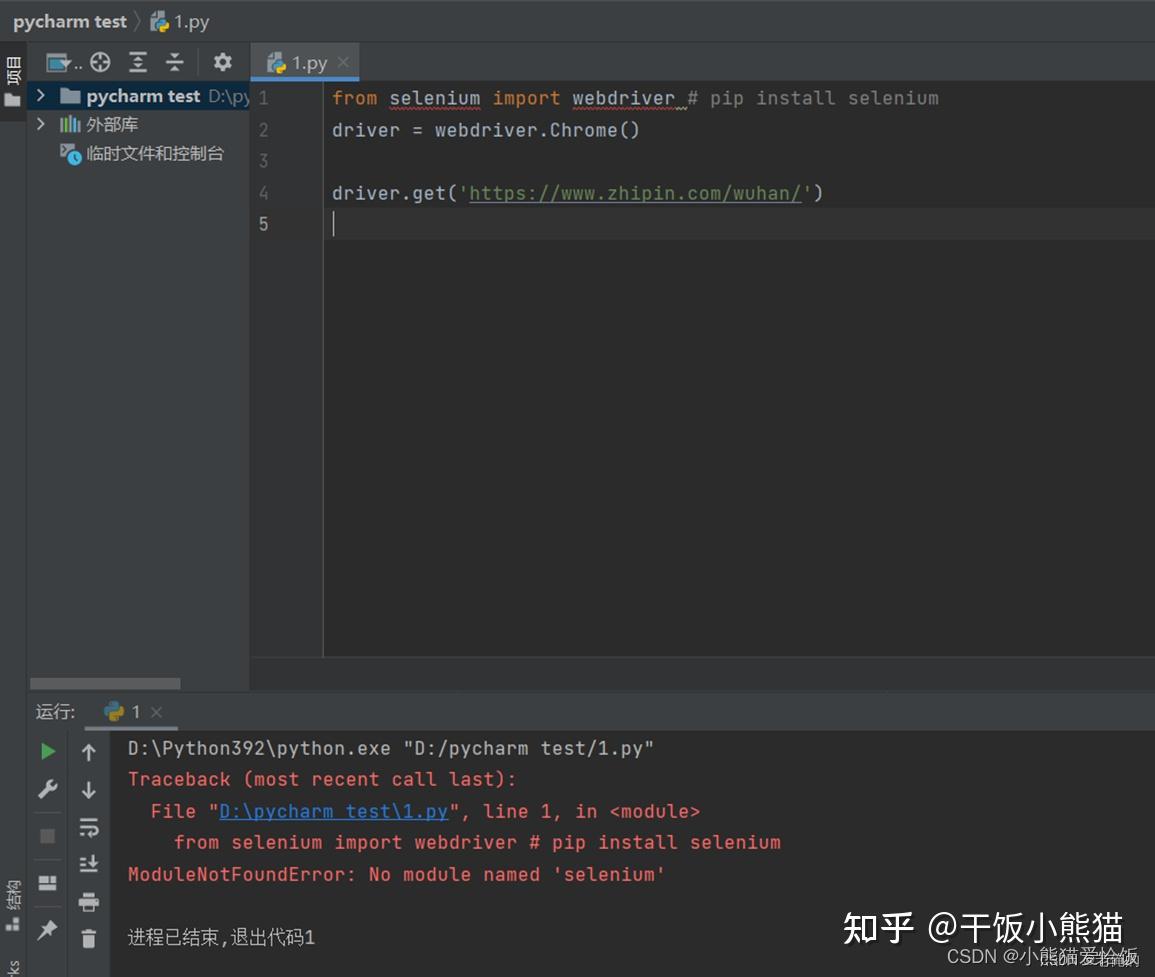This screenshot has width=1155, height=977.
Task: Switch to the 1.py editor tab
Action: coord(305,62)
